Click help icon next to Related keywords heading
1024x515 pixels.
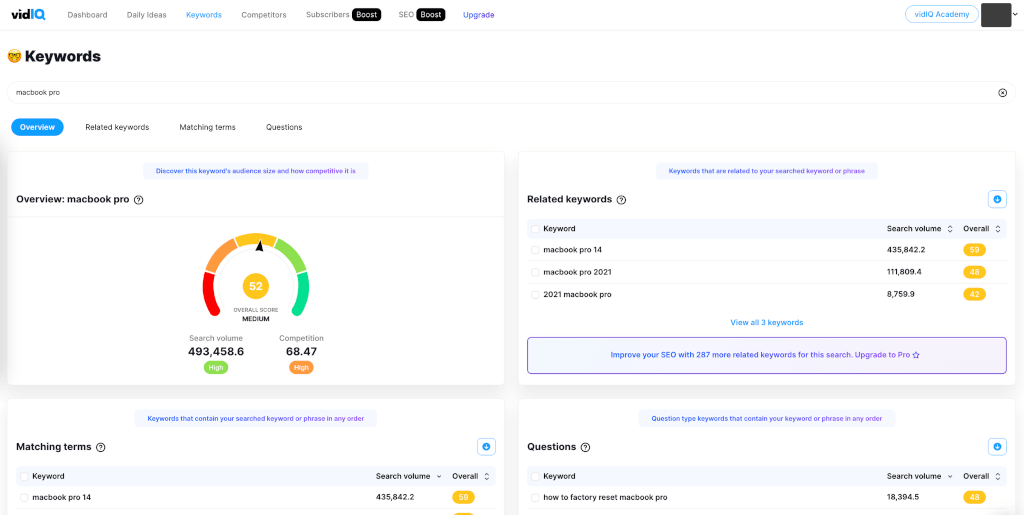pos(621,200)
